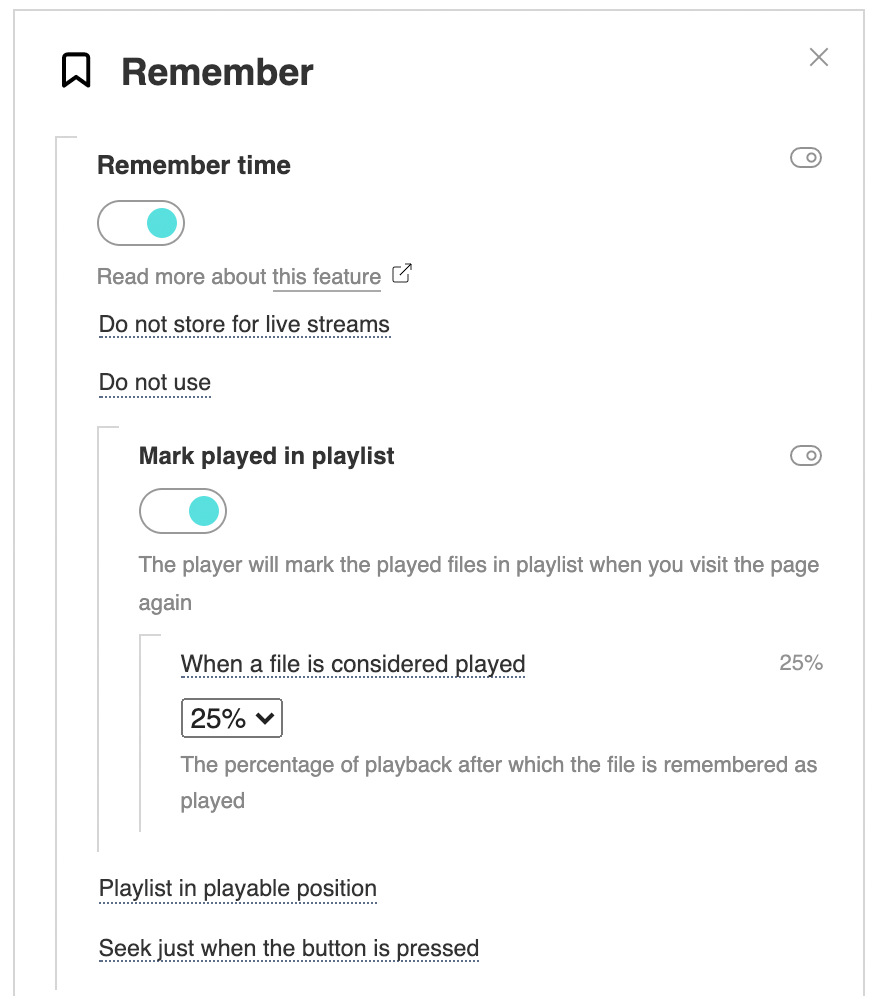Image resolution: width=876 pixels, height=996 pixels.
Task: Click the Remember panel title
Action: (217, 72)
